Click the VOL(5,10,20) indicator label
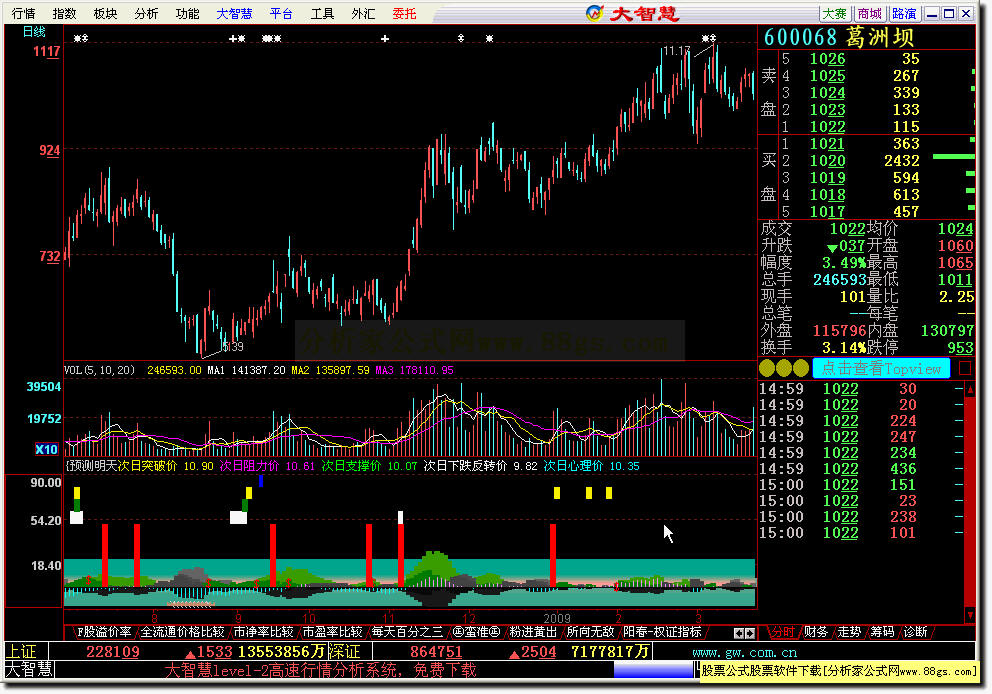This screenshot has width=992, height=694. [x=99, y=370]
